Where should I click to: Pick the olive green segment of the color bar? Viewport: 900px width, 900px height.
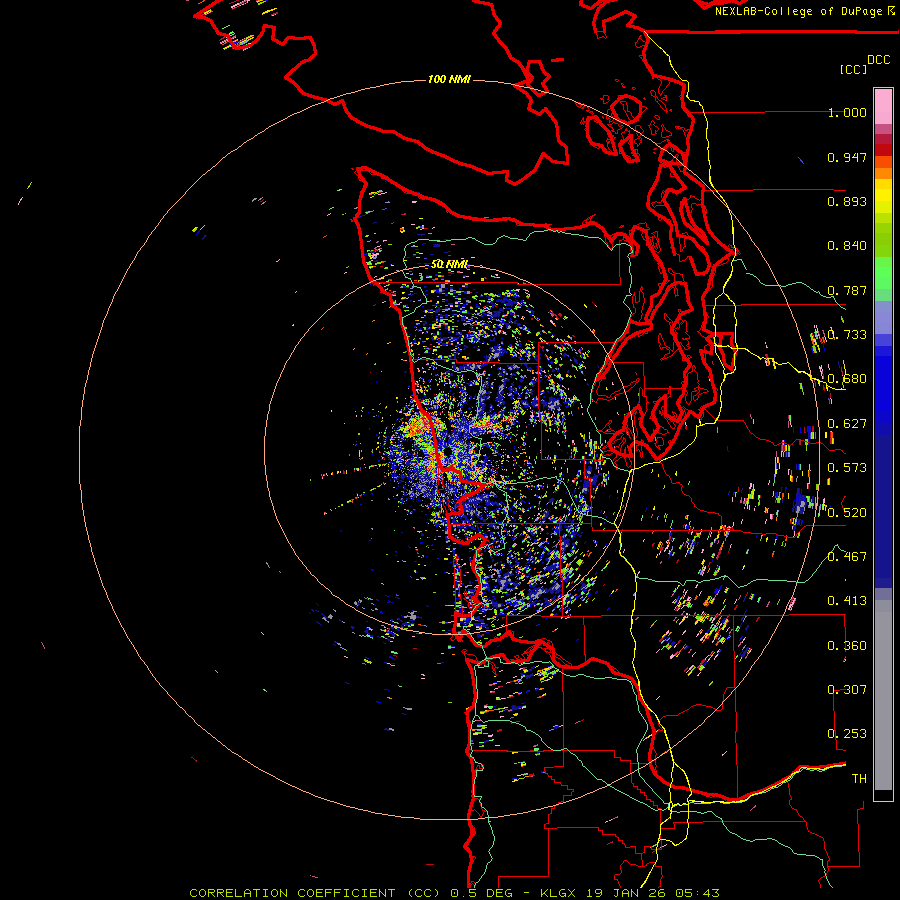883,239
